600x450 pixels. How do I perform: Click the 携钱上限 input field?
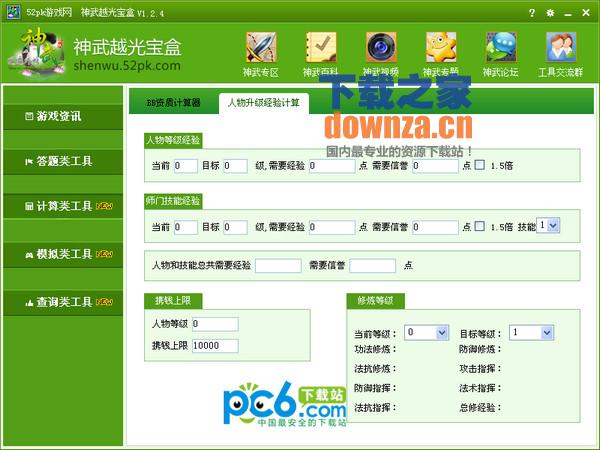coord(214,346)
